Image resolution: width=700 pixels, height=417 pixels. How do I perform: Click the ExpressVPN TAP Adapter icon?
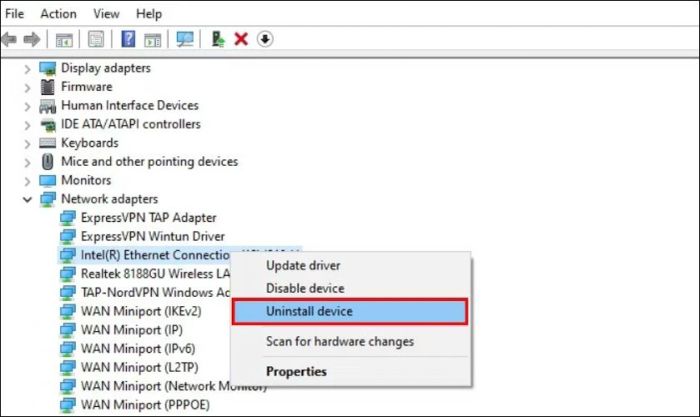coord(67,218)
